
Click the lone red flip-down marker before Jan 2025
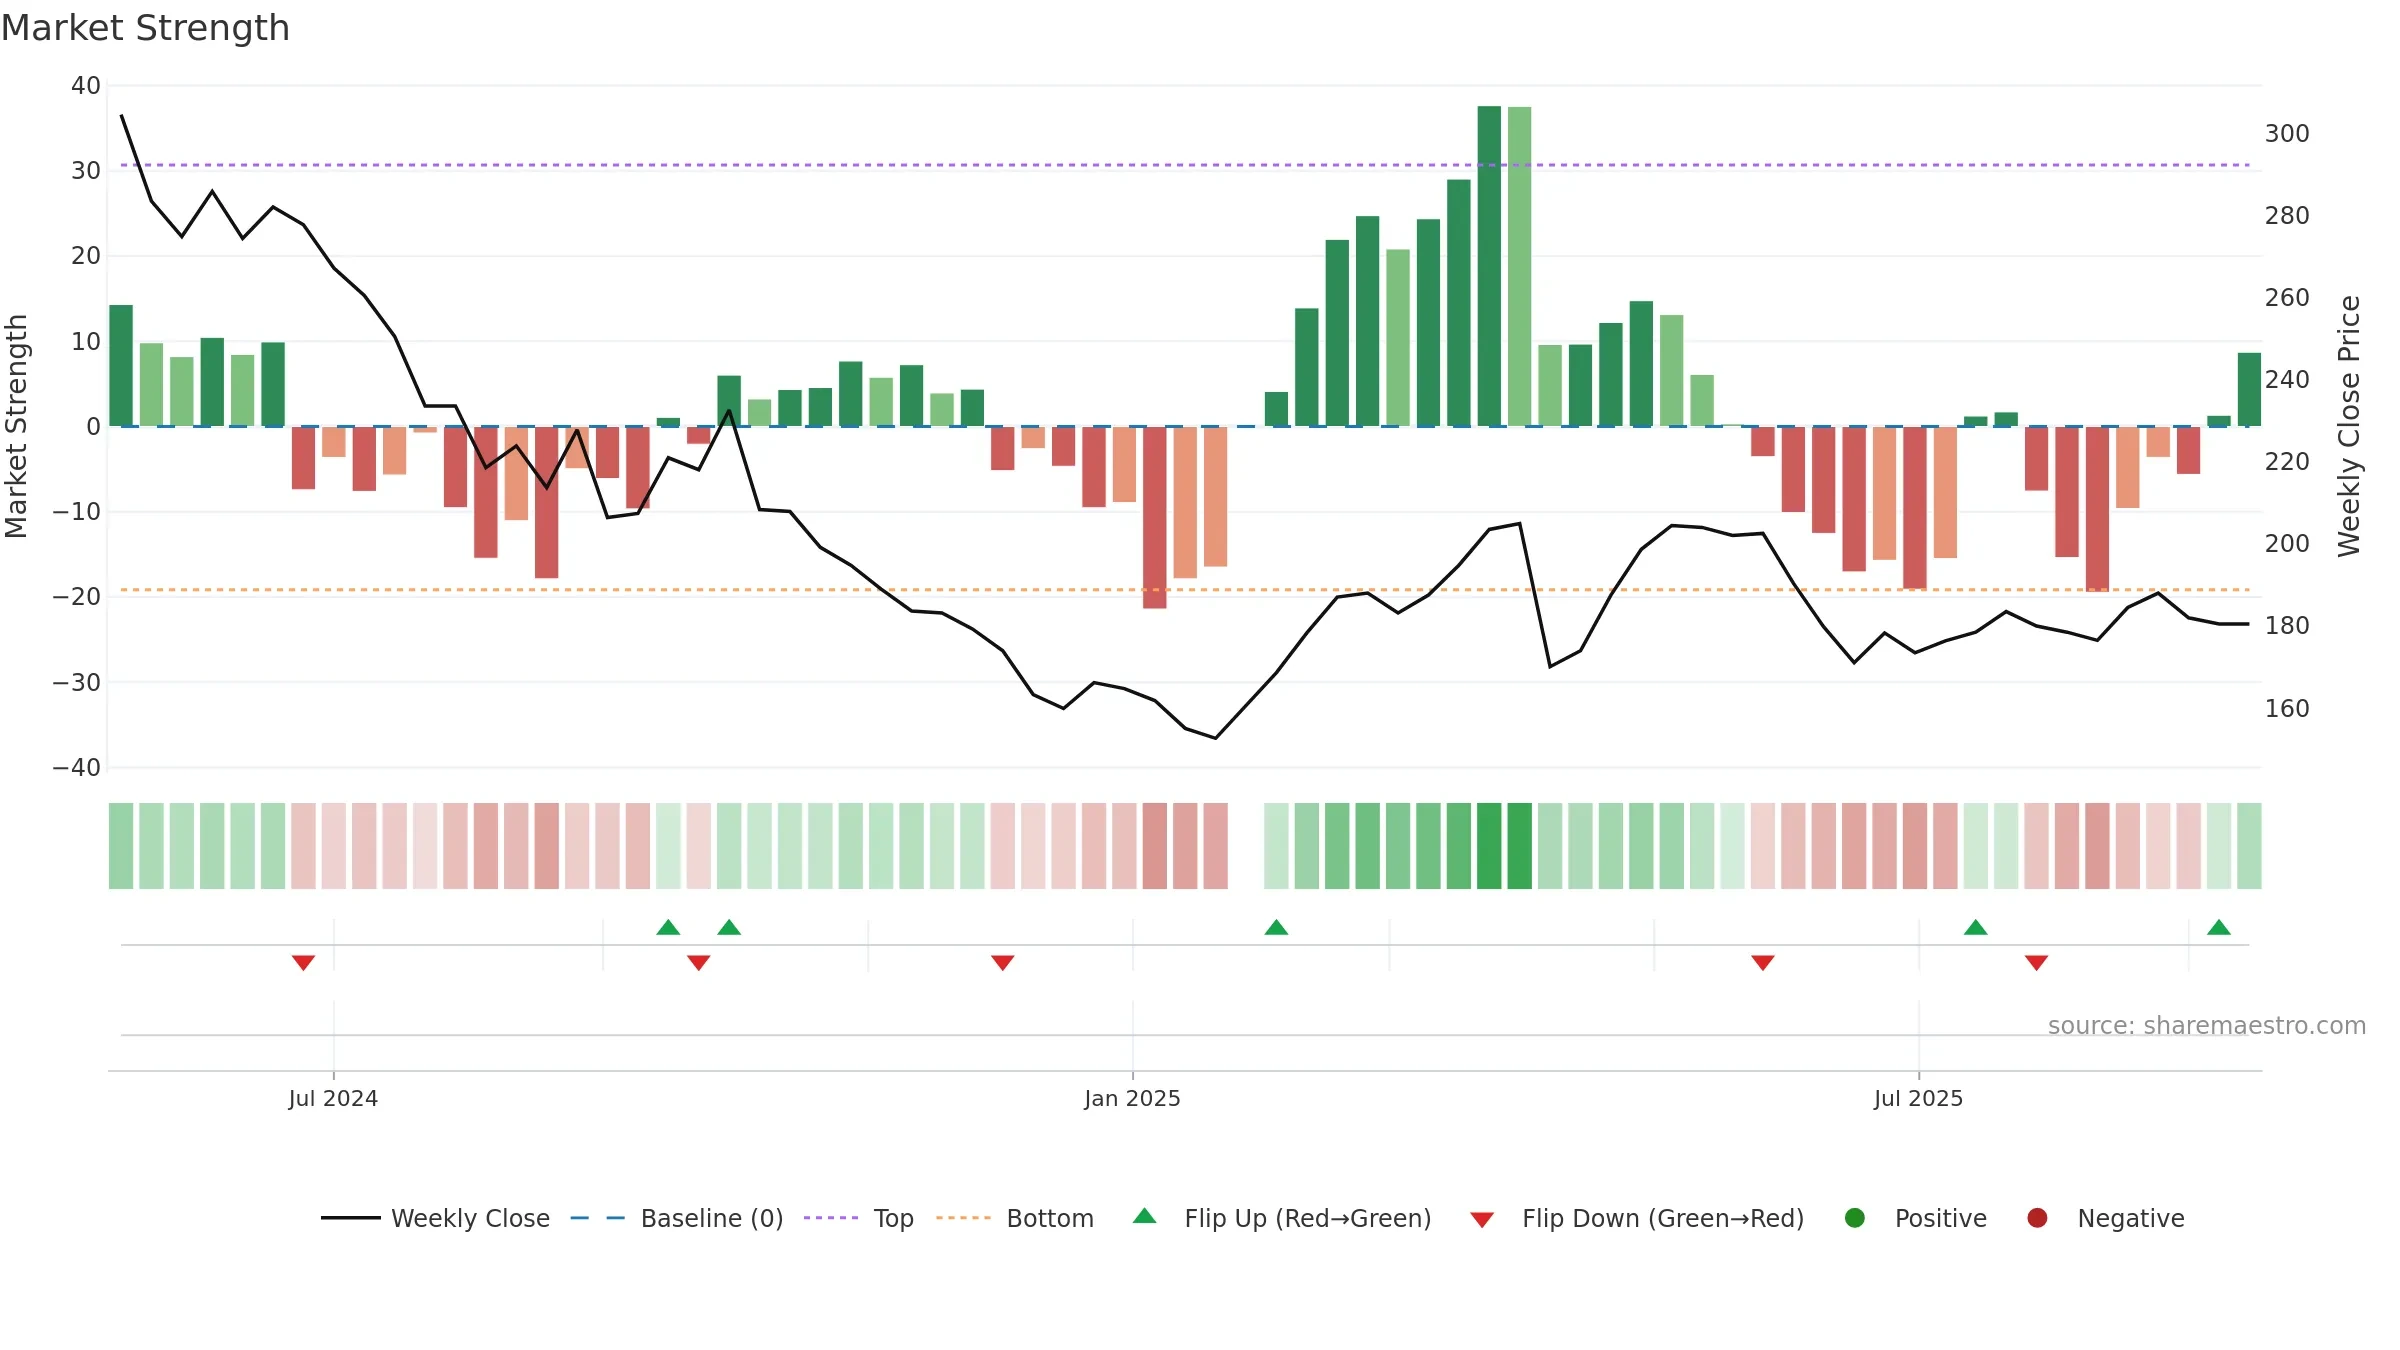tap(1002, 962)
